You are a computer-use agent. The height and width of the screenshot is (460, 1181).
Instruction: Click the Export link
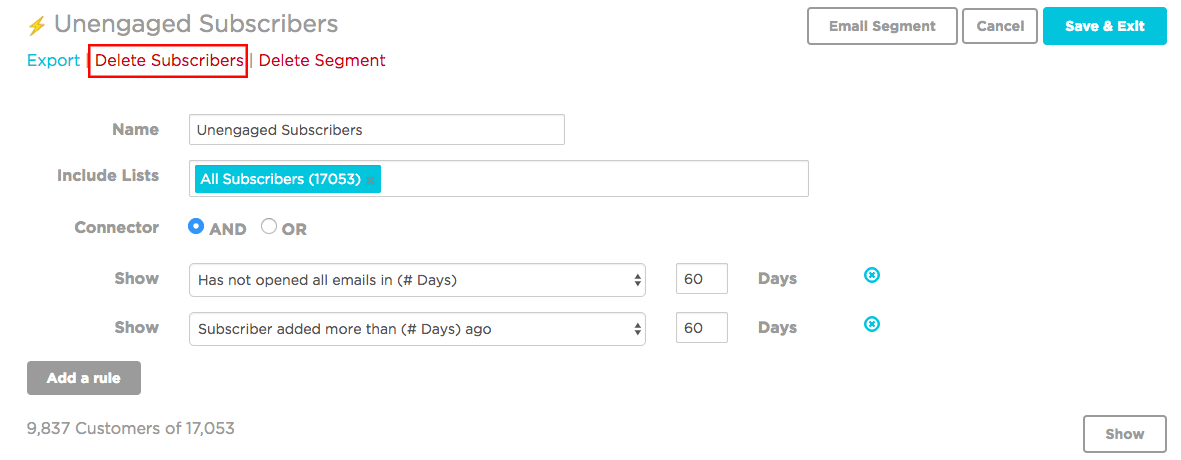click(x=53, y=60)
